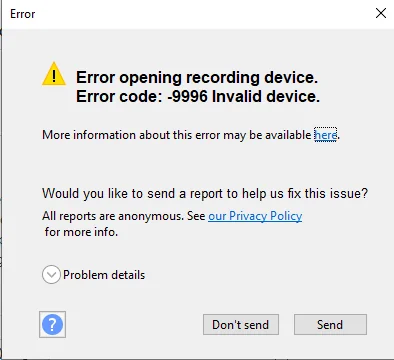Click the 'Error opening recording device.' heading
Screen dimensions: 394x360
(197, 77)
